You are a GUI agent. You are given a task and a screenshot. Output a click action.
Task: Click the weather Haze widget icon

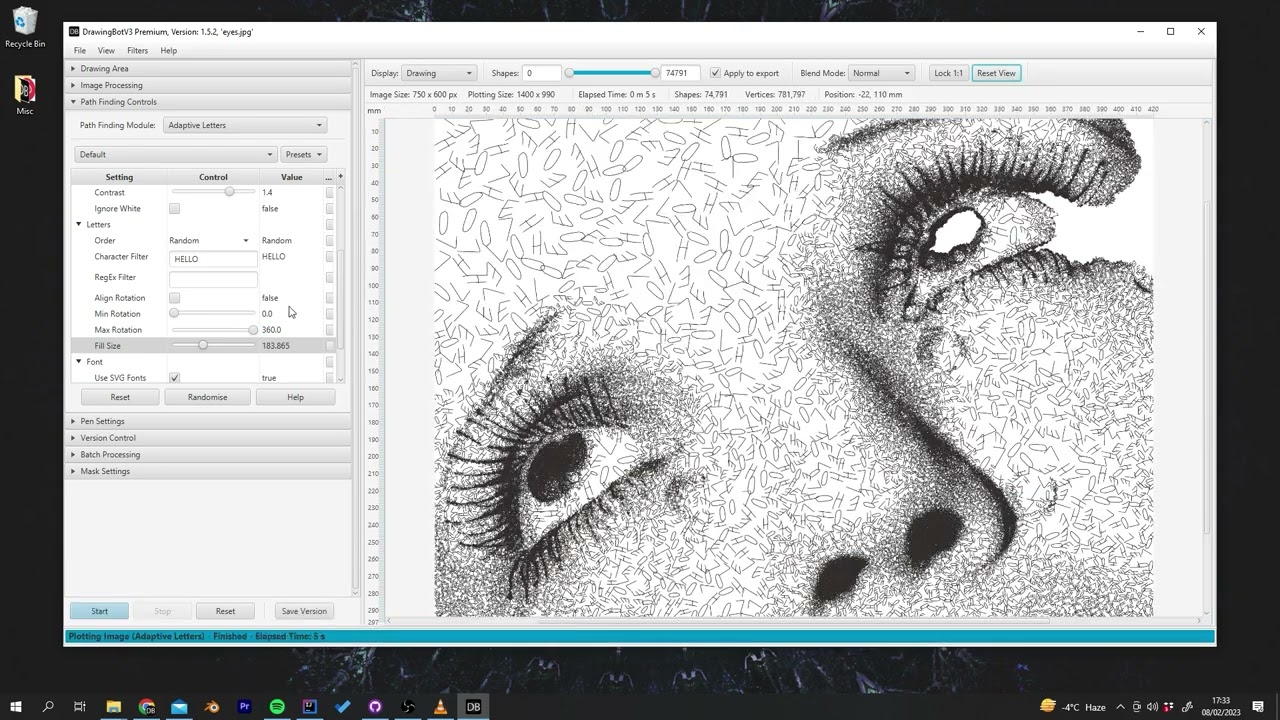tap(1048, 706)
